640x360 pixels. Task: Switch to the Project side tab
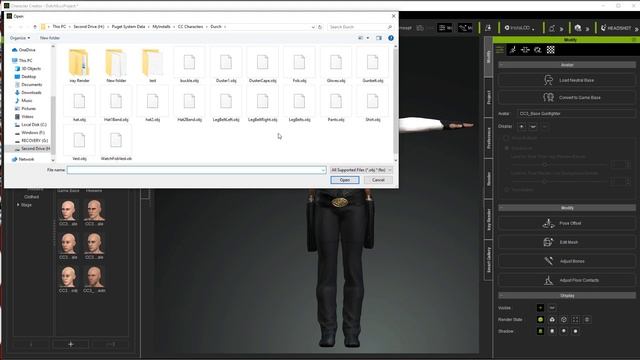489,97
